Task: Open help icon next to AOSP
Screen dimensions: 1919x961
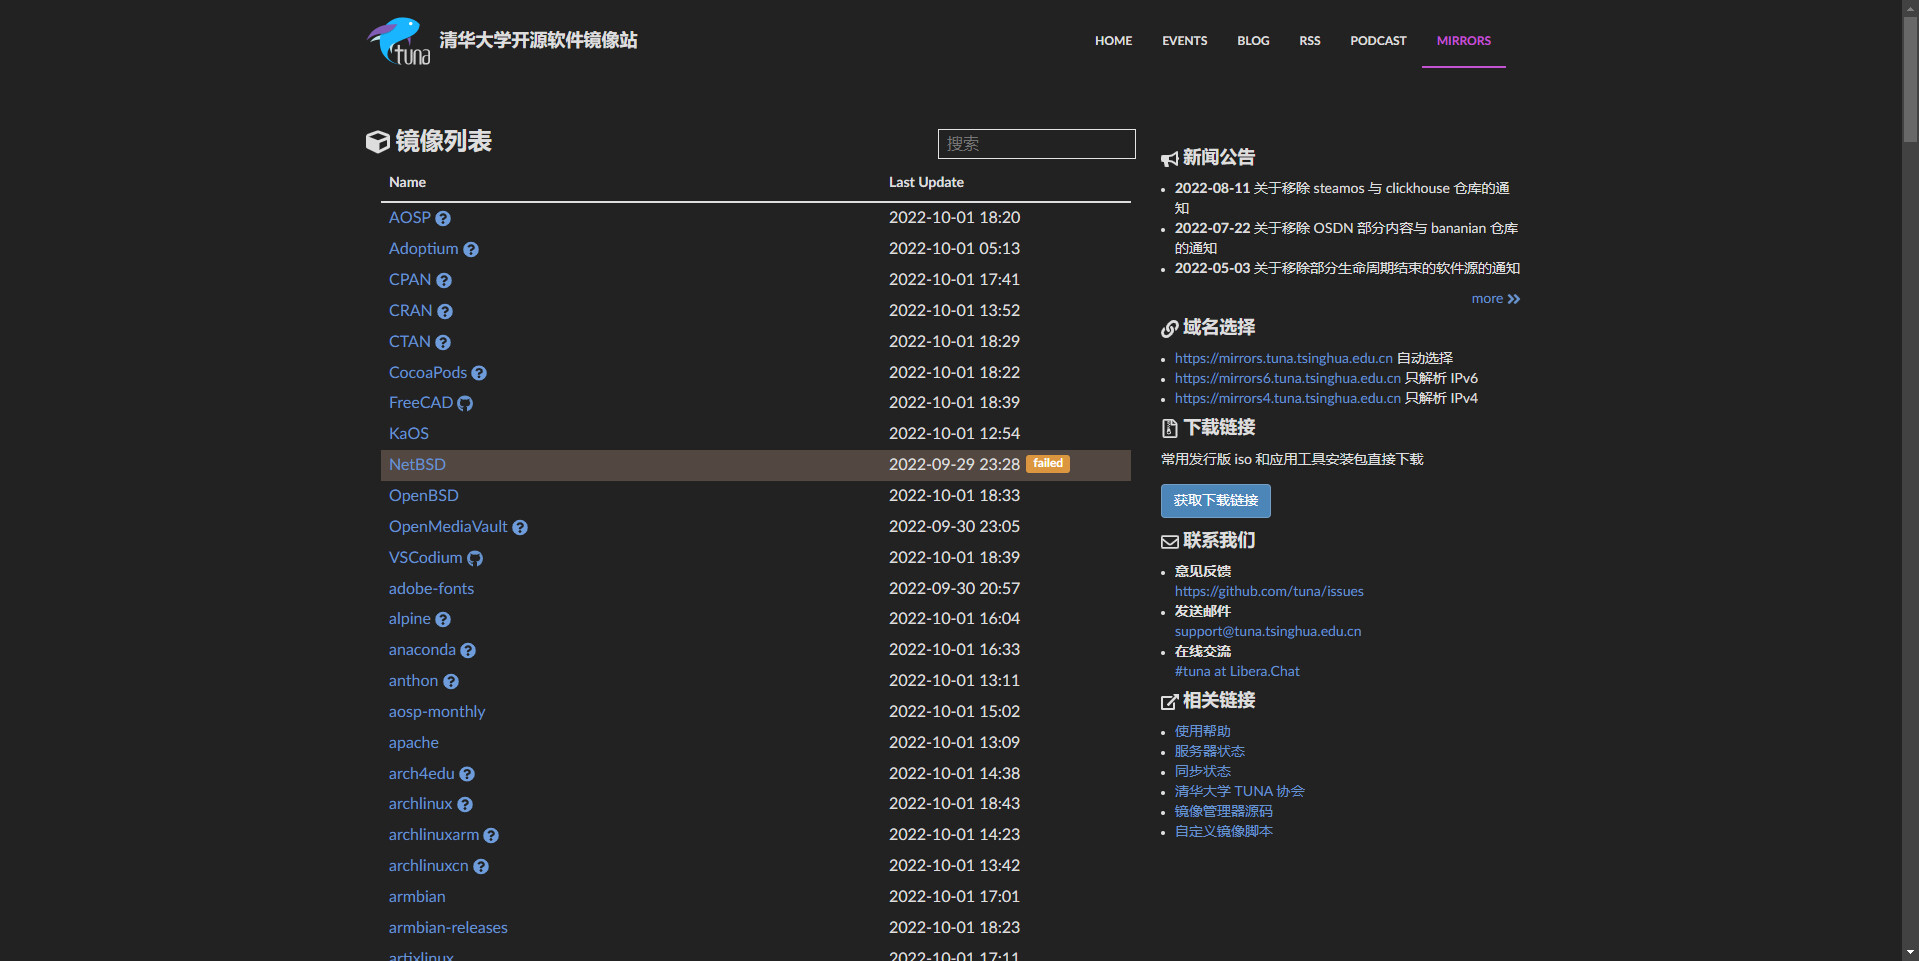Action: click(x=443, y=219)
